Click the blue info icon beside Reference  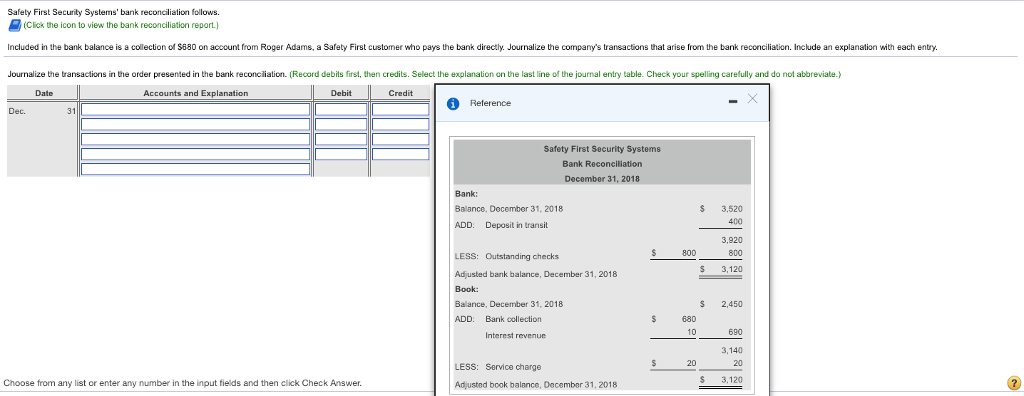(453, 103)
